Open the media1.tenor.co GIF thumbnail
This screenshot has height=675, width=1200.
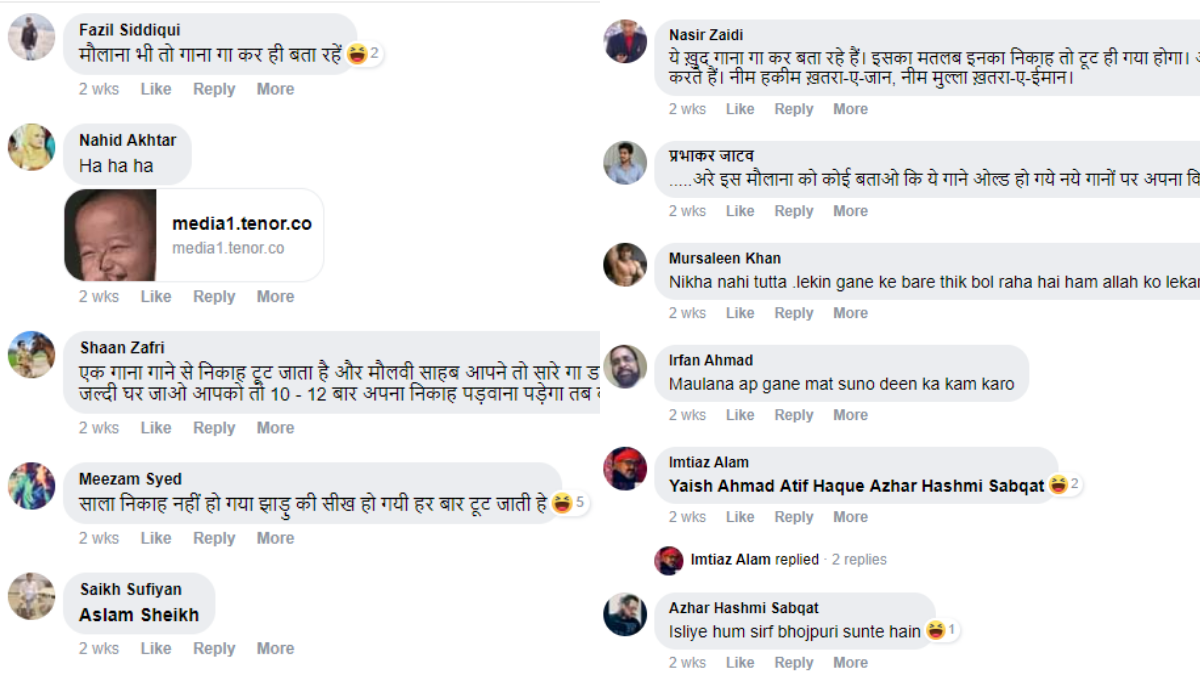coord(111,235)
